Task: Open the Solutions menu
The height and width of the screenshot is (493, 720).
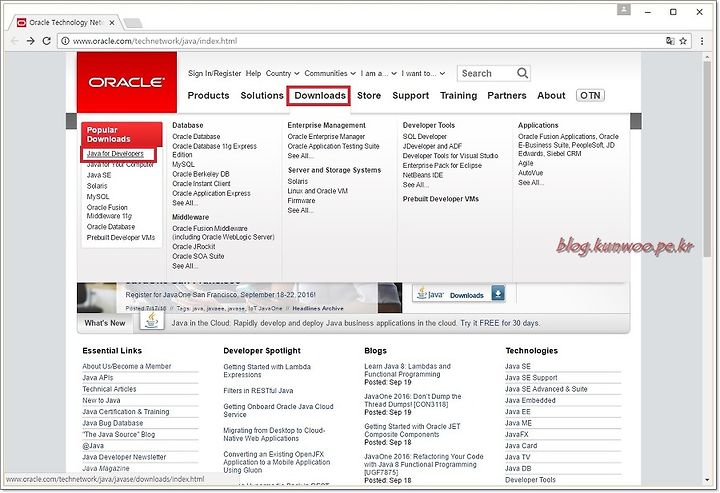Action: coord(262,95)
